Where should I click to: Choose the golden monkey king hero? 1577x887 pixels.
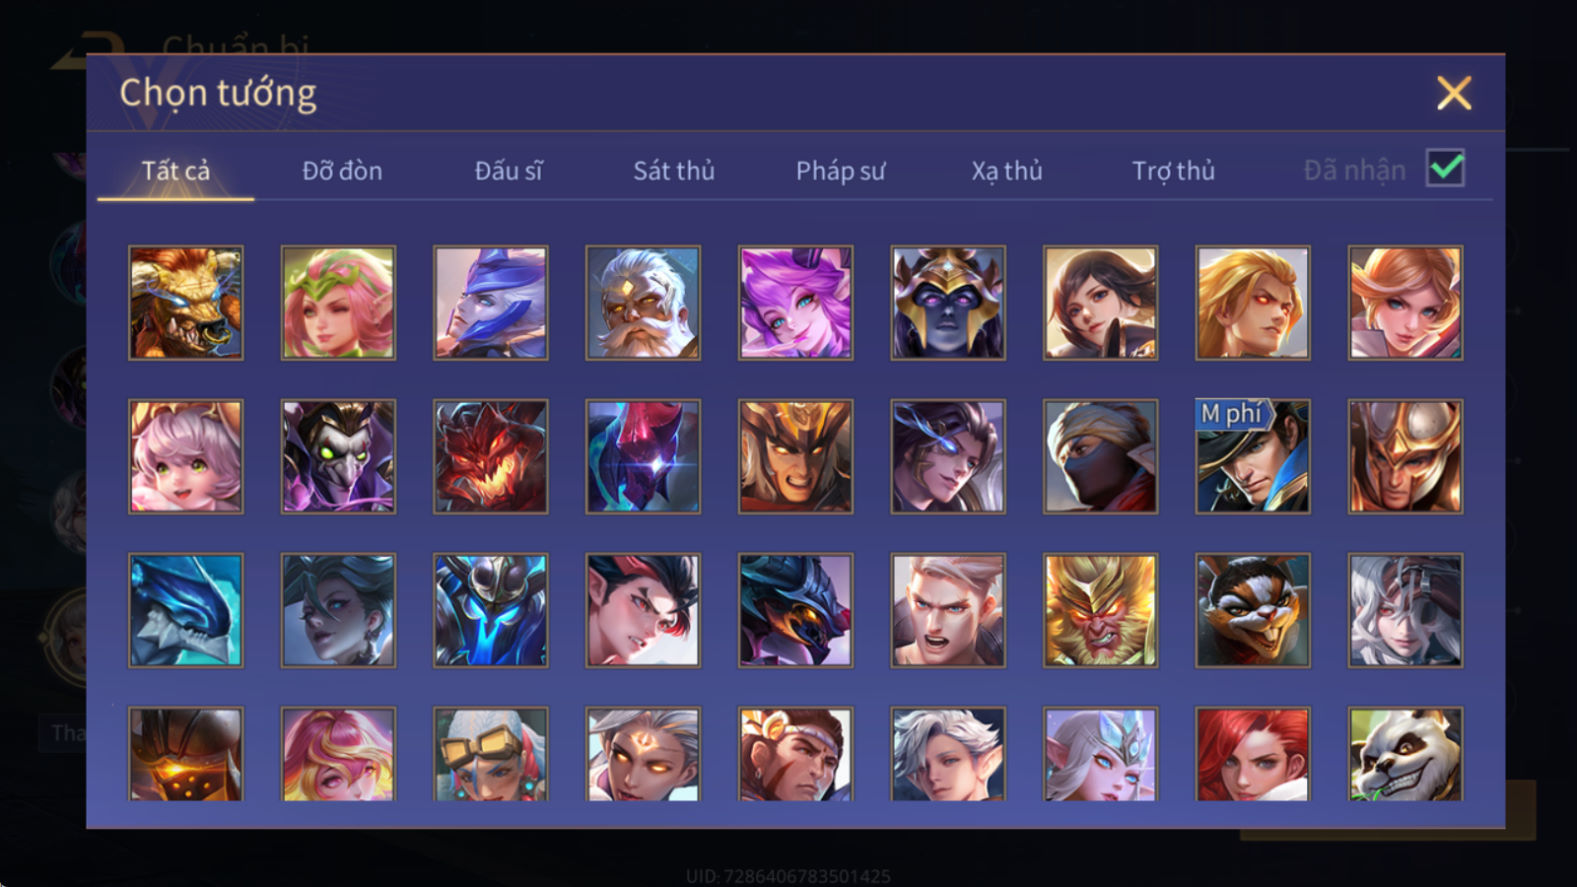click(x=1100, y=611)
